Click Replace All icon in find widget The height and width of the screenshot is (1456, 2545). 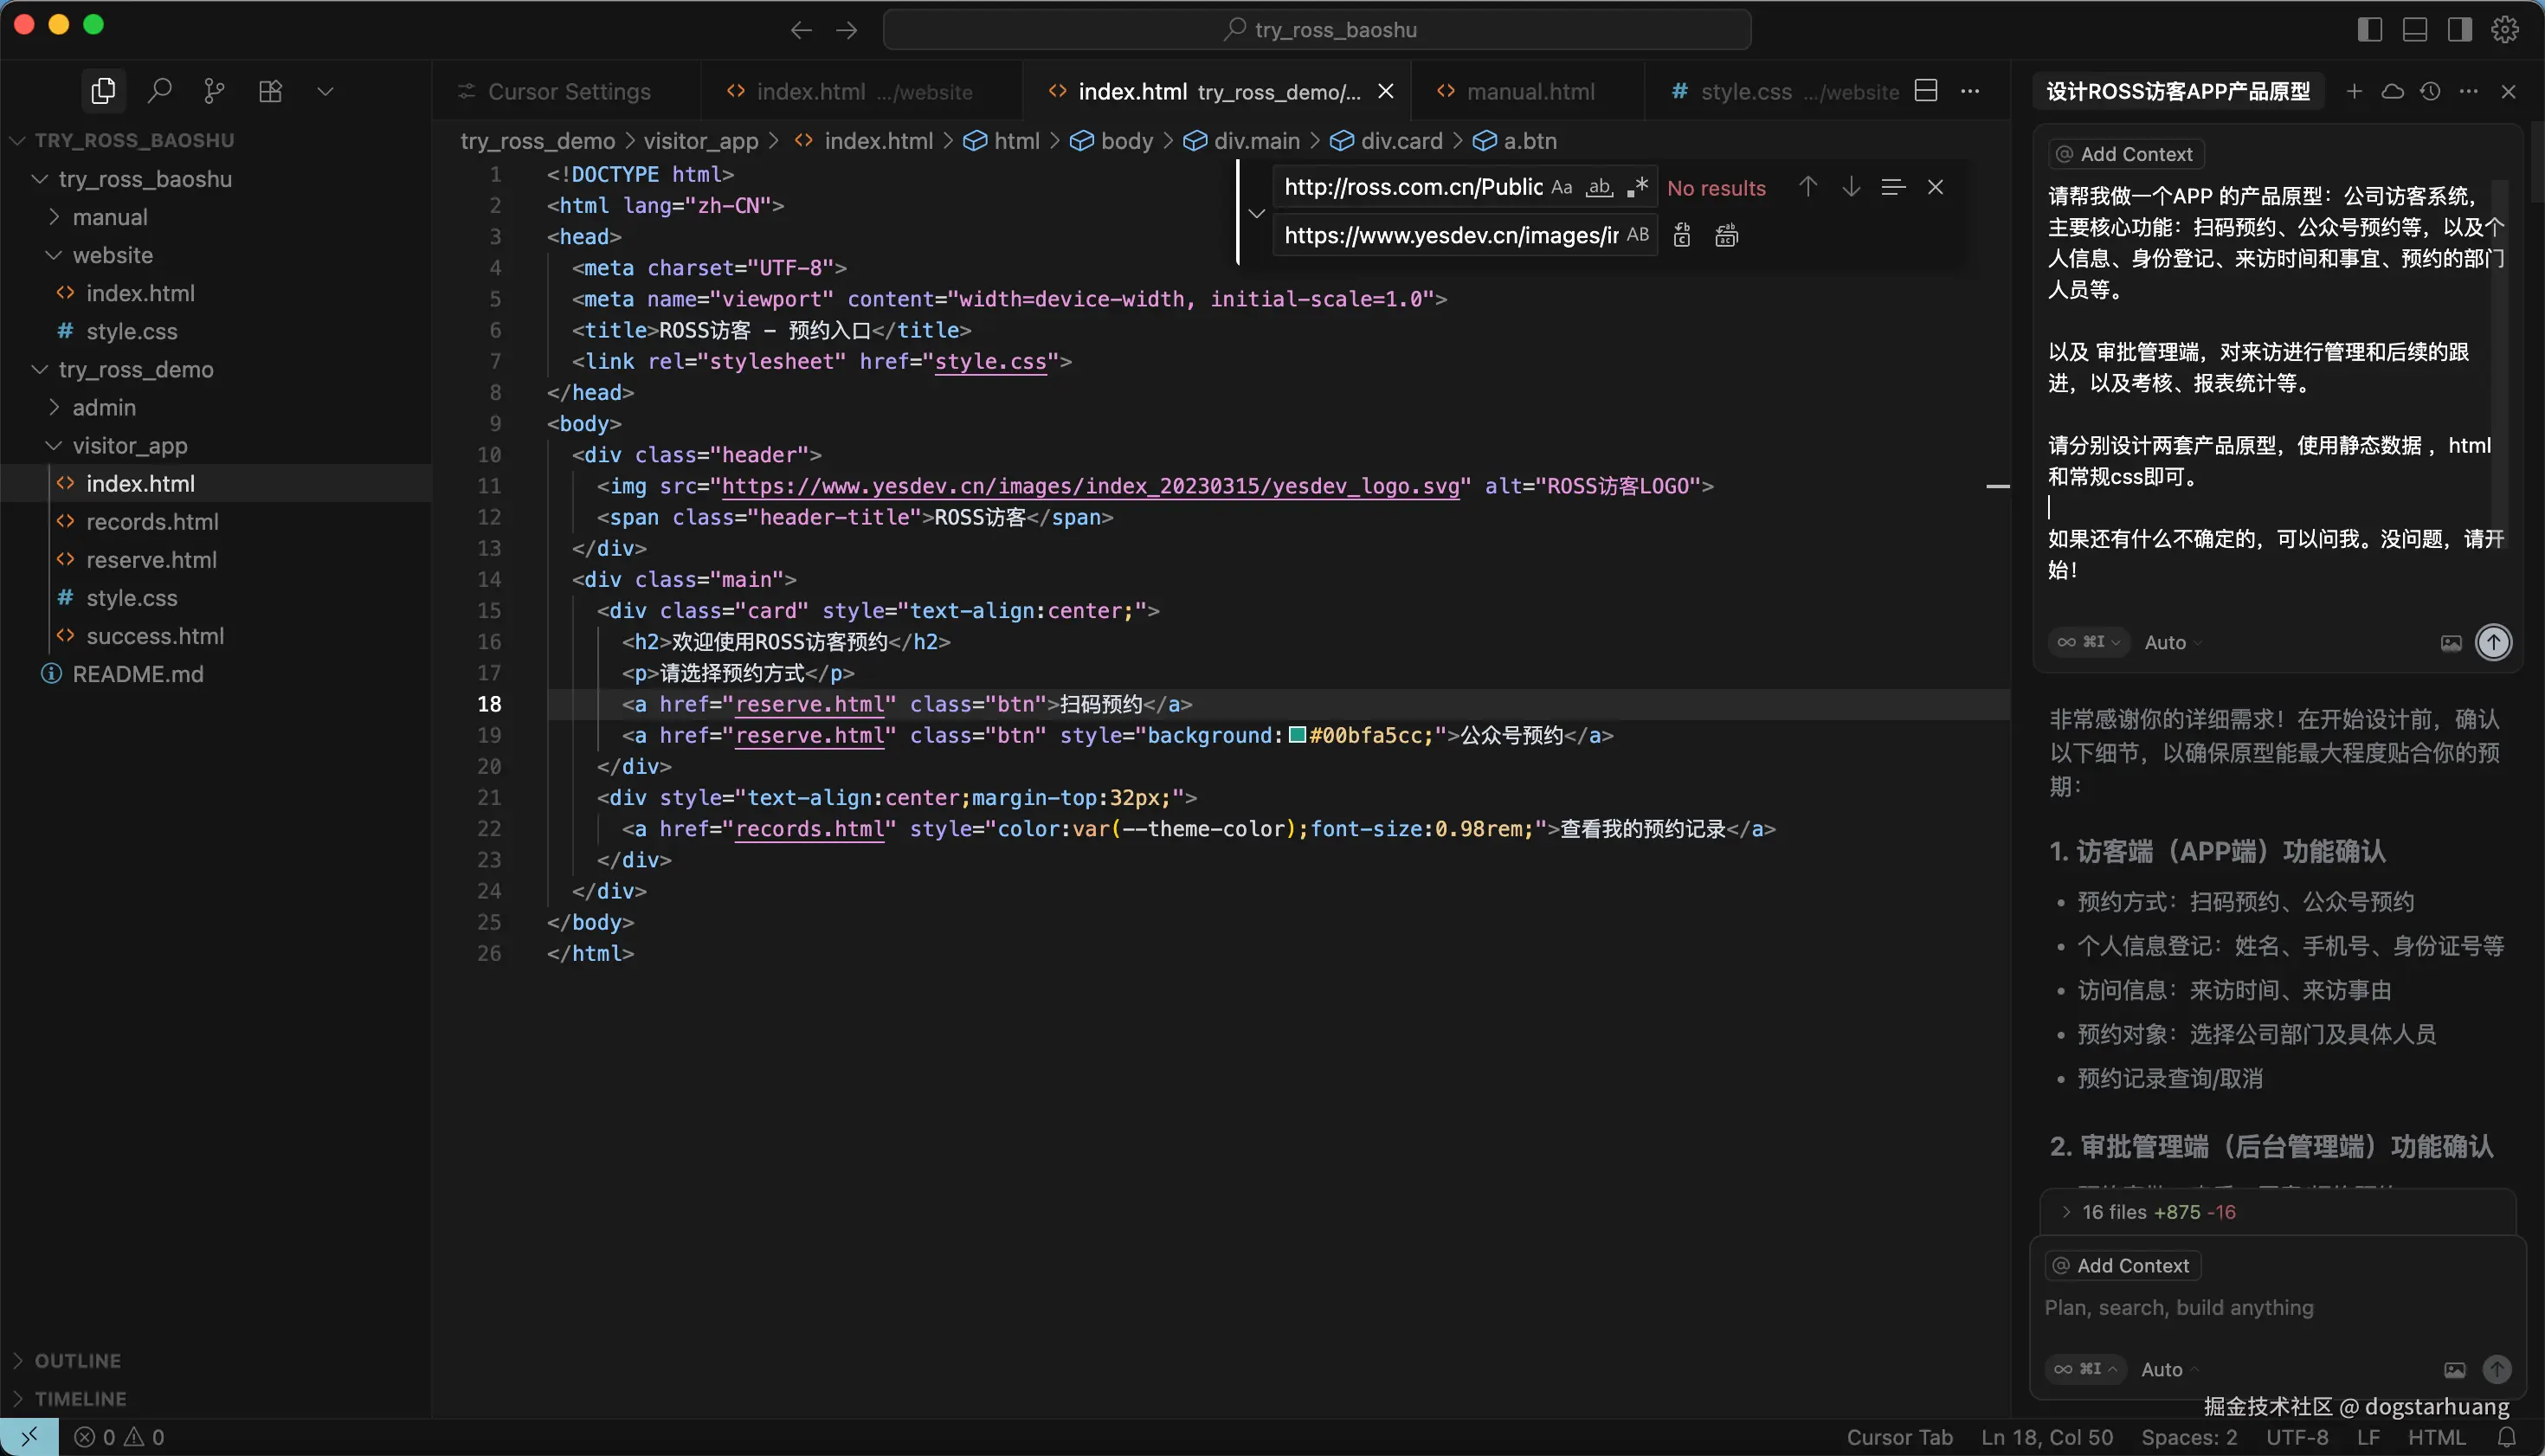[x=1726, y=236]
